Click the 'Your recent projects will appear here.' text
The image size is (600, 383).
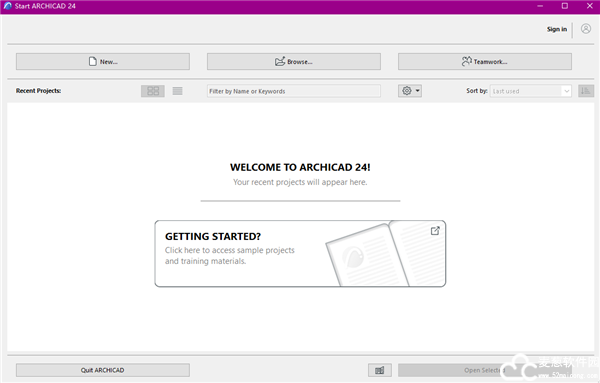(x=300, y=182)
